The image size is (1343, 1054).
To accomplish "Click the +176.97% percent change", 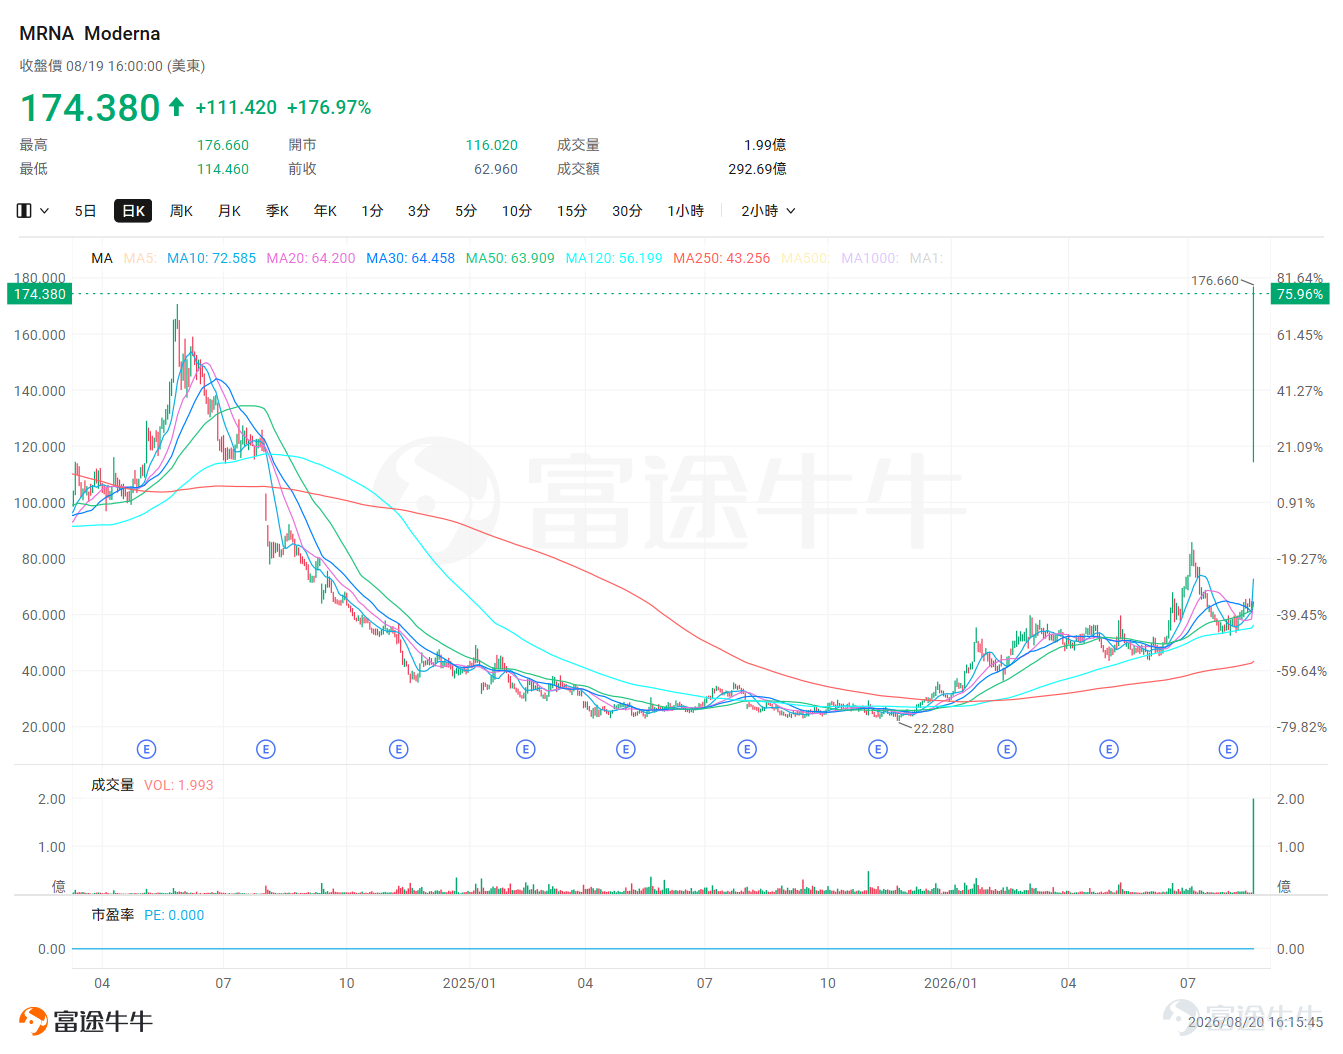I will pos(329,108).
